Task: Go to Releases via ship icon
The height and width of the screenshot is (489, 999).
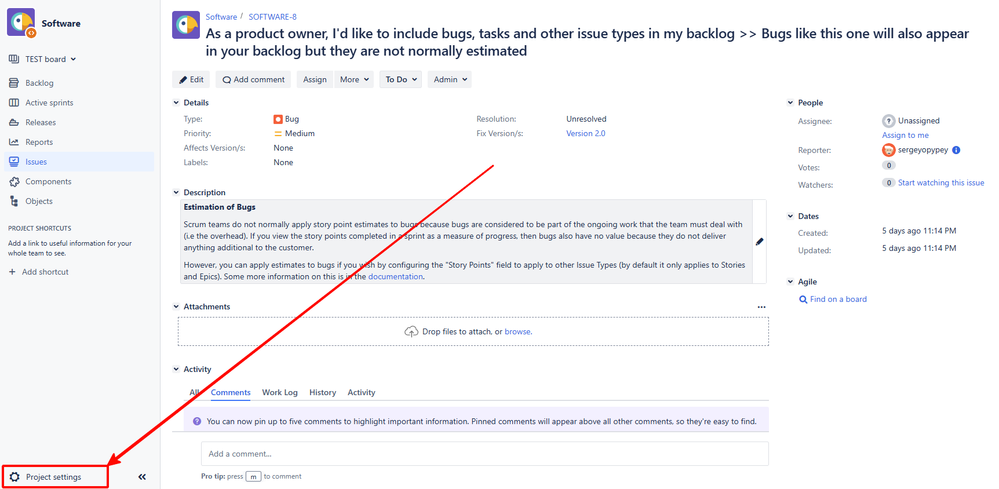Action: coord(14,122)
